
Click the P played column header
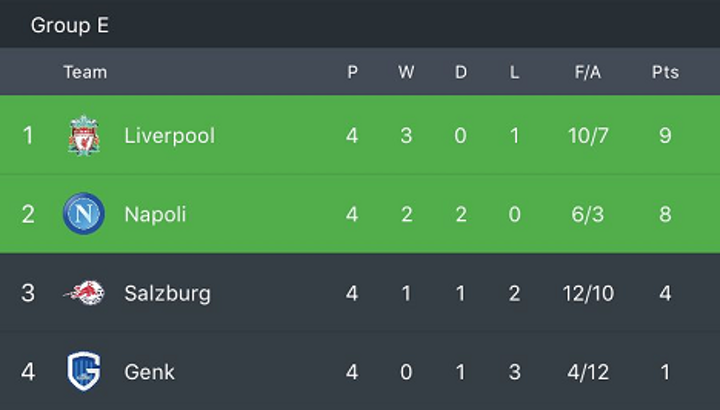point(352,72)
